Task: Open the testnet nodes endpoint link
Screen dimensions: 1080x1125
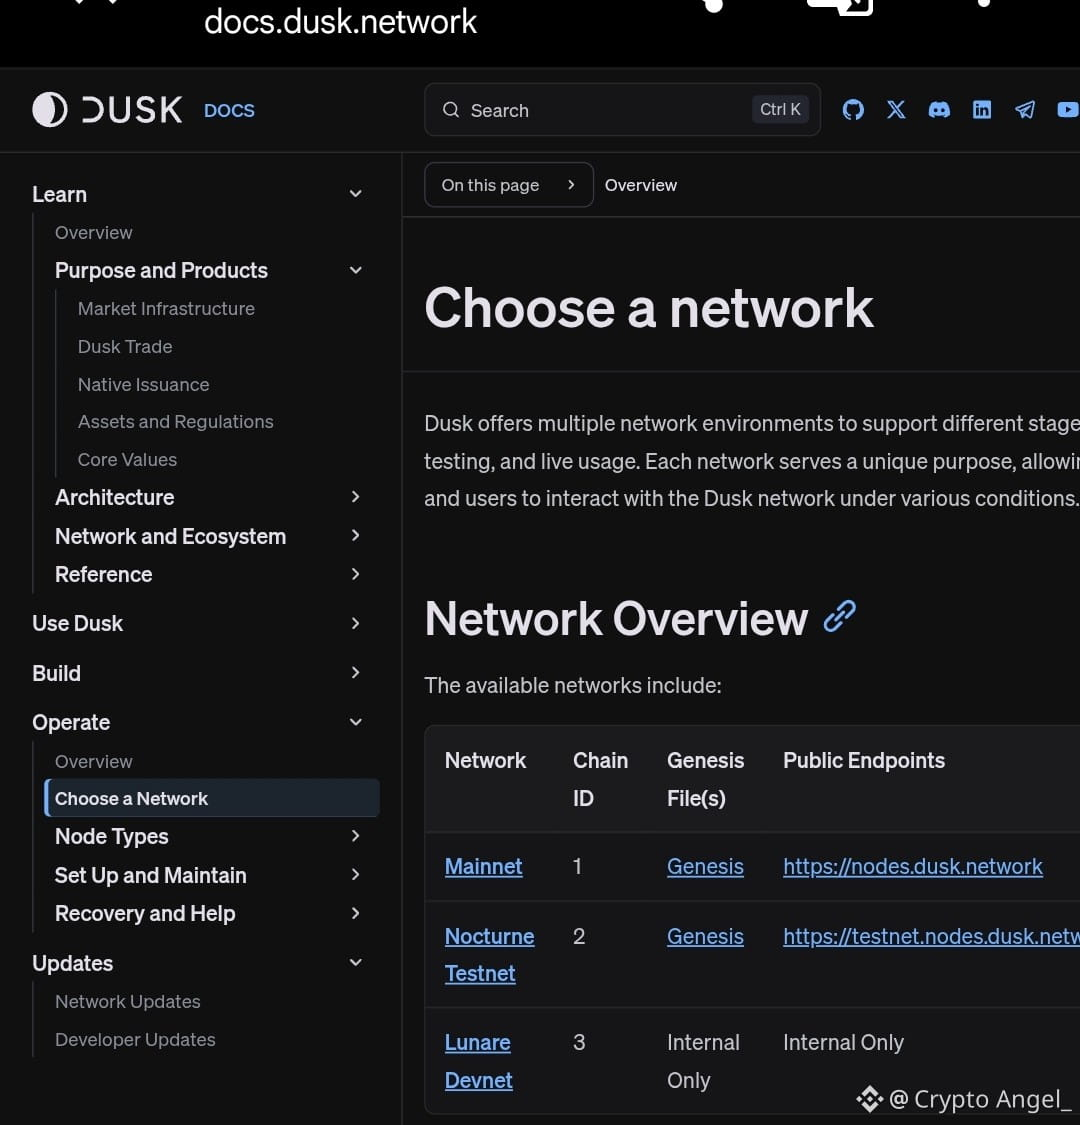Action: tap(931, 936)
